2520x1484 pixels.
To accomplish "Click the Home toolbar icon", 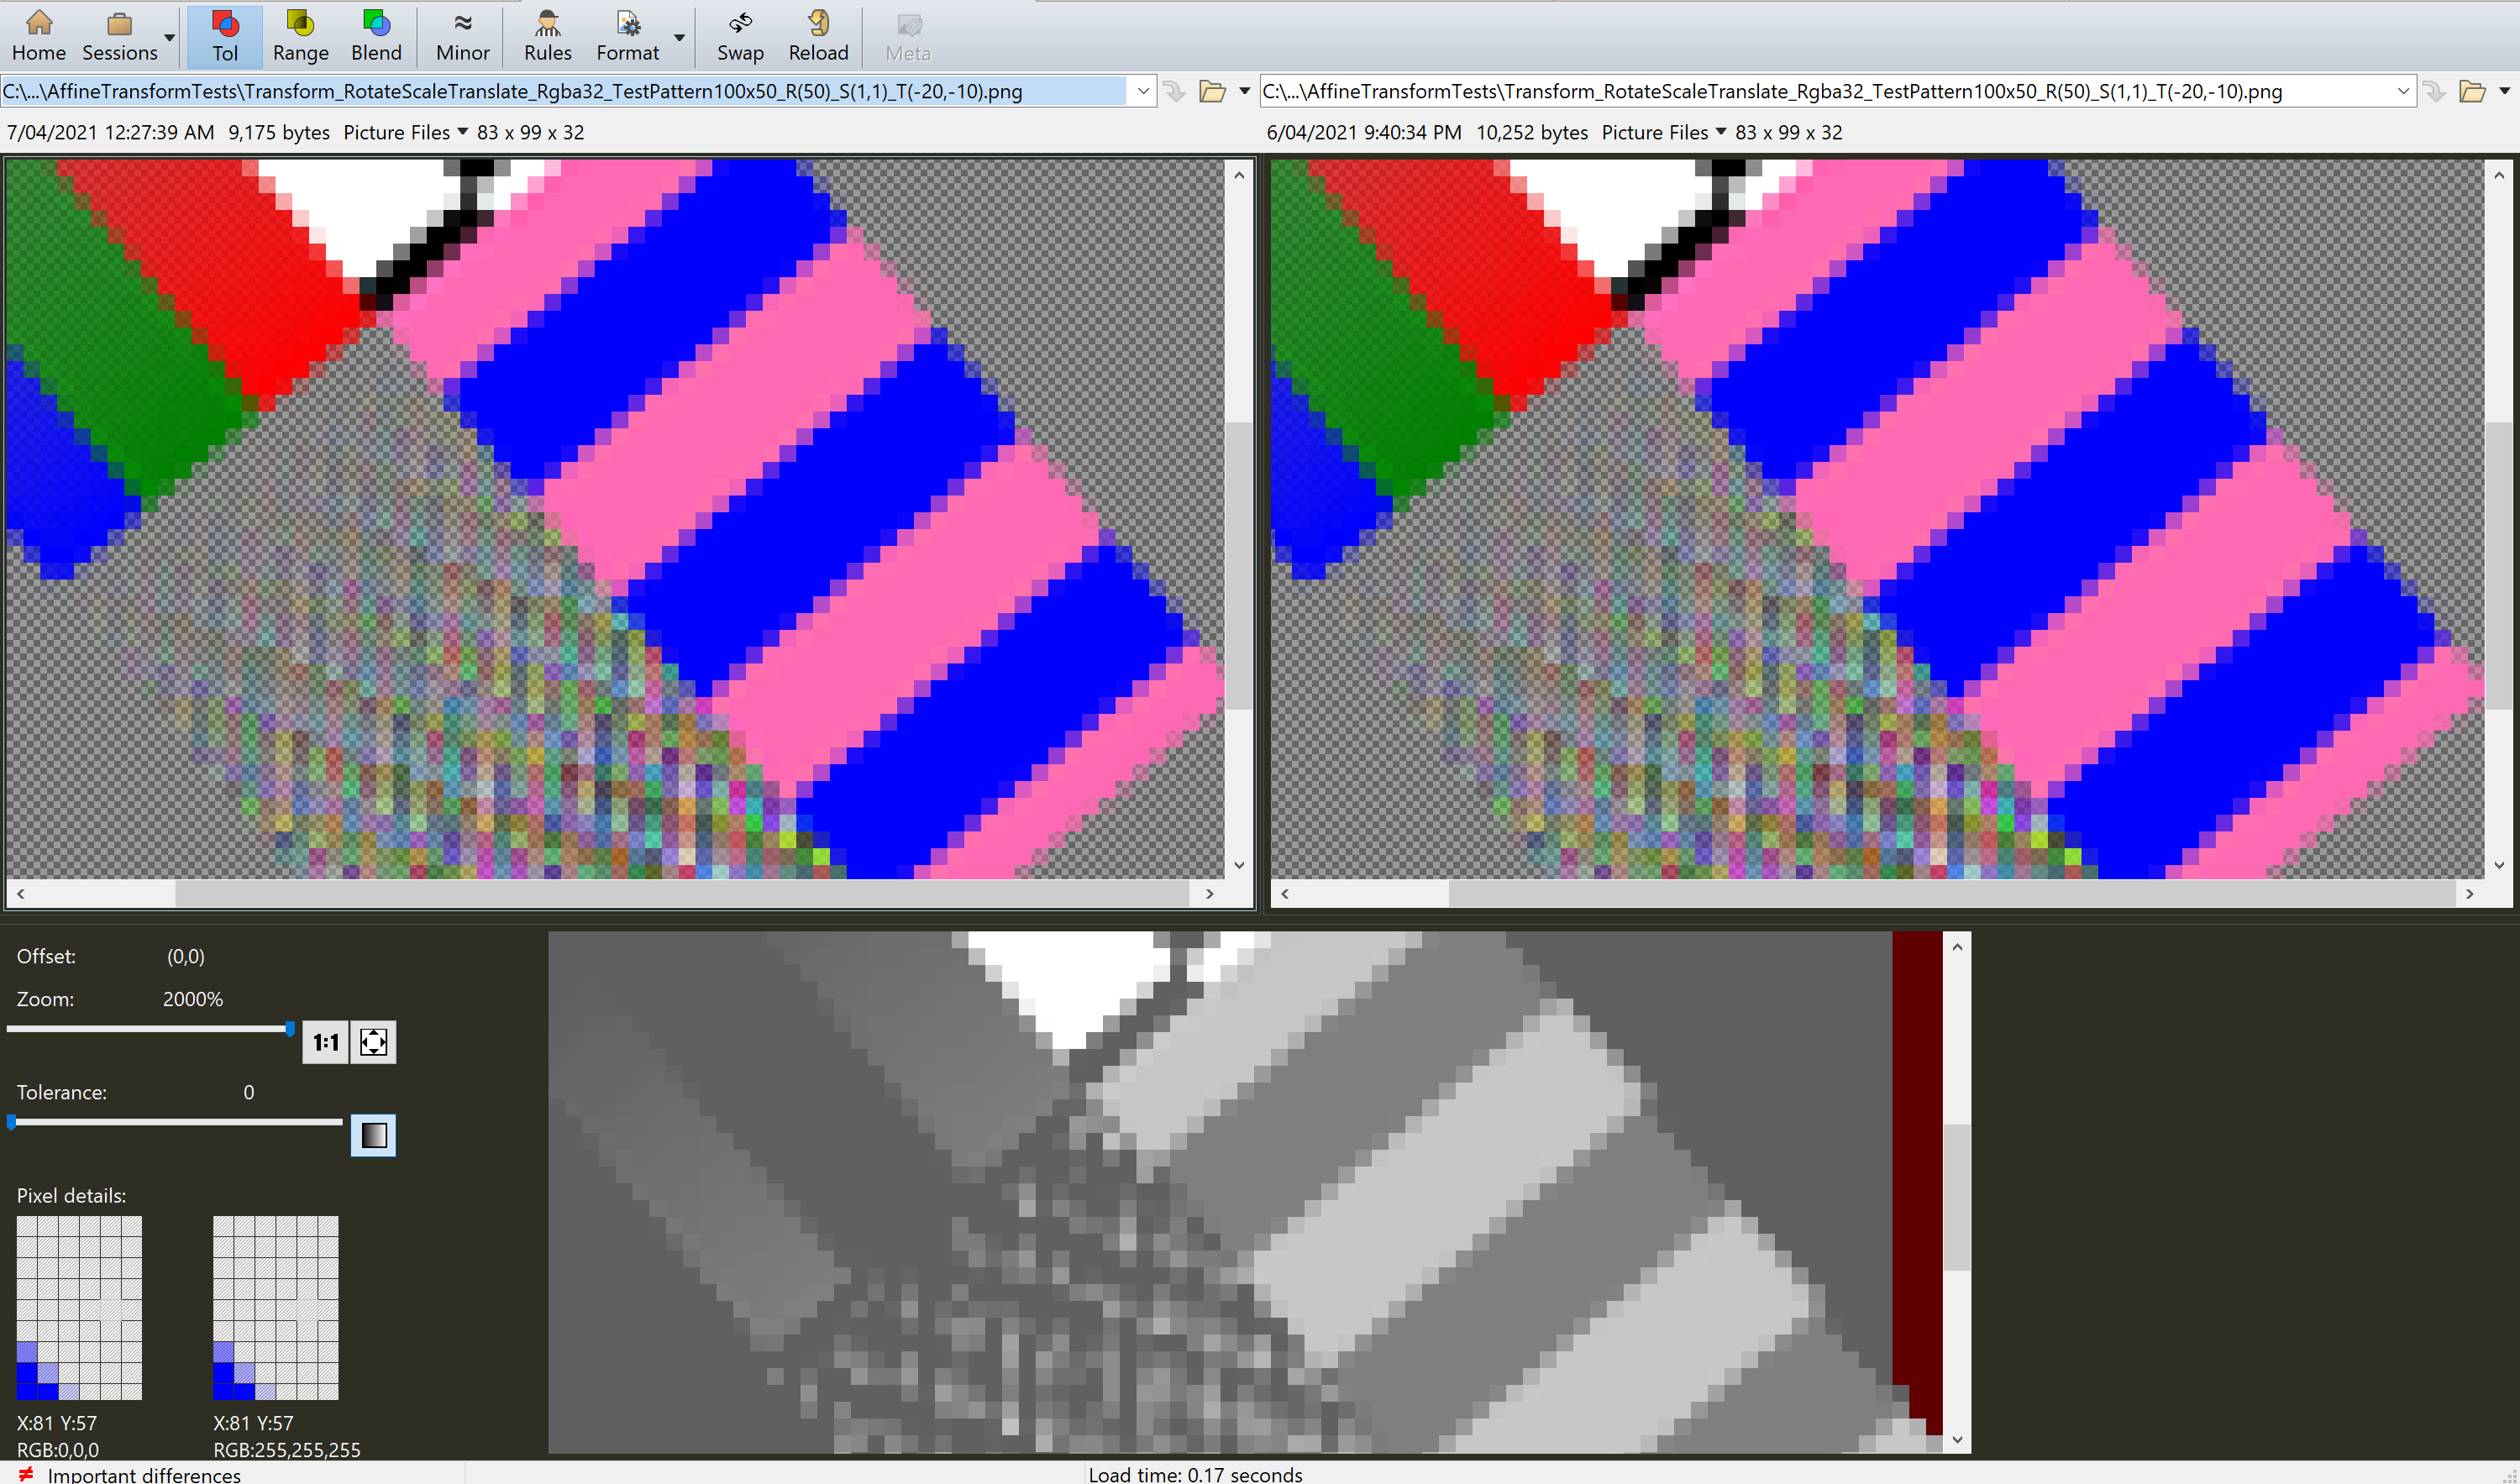I will 39,36.
